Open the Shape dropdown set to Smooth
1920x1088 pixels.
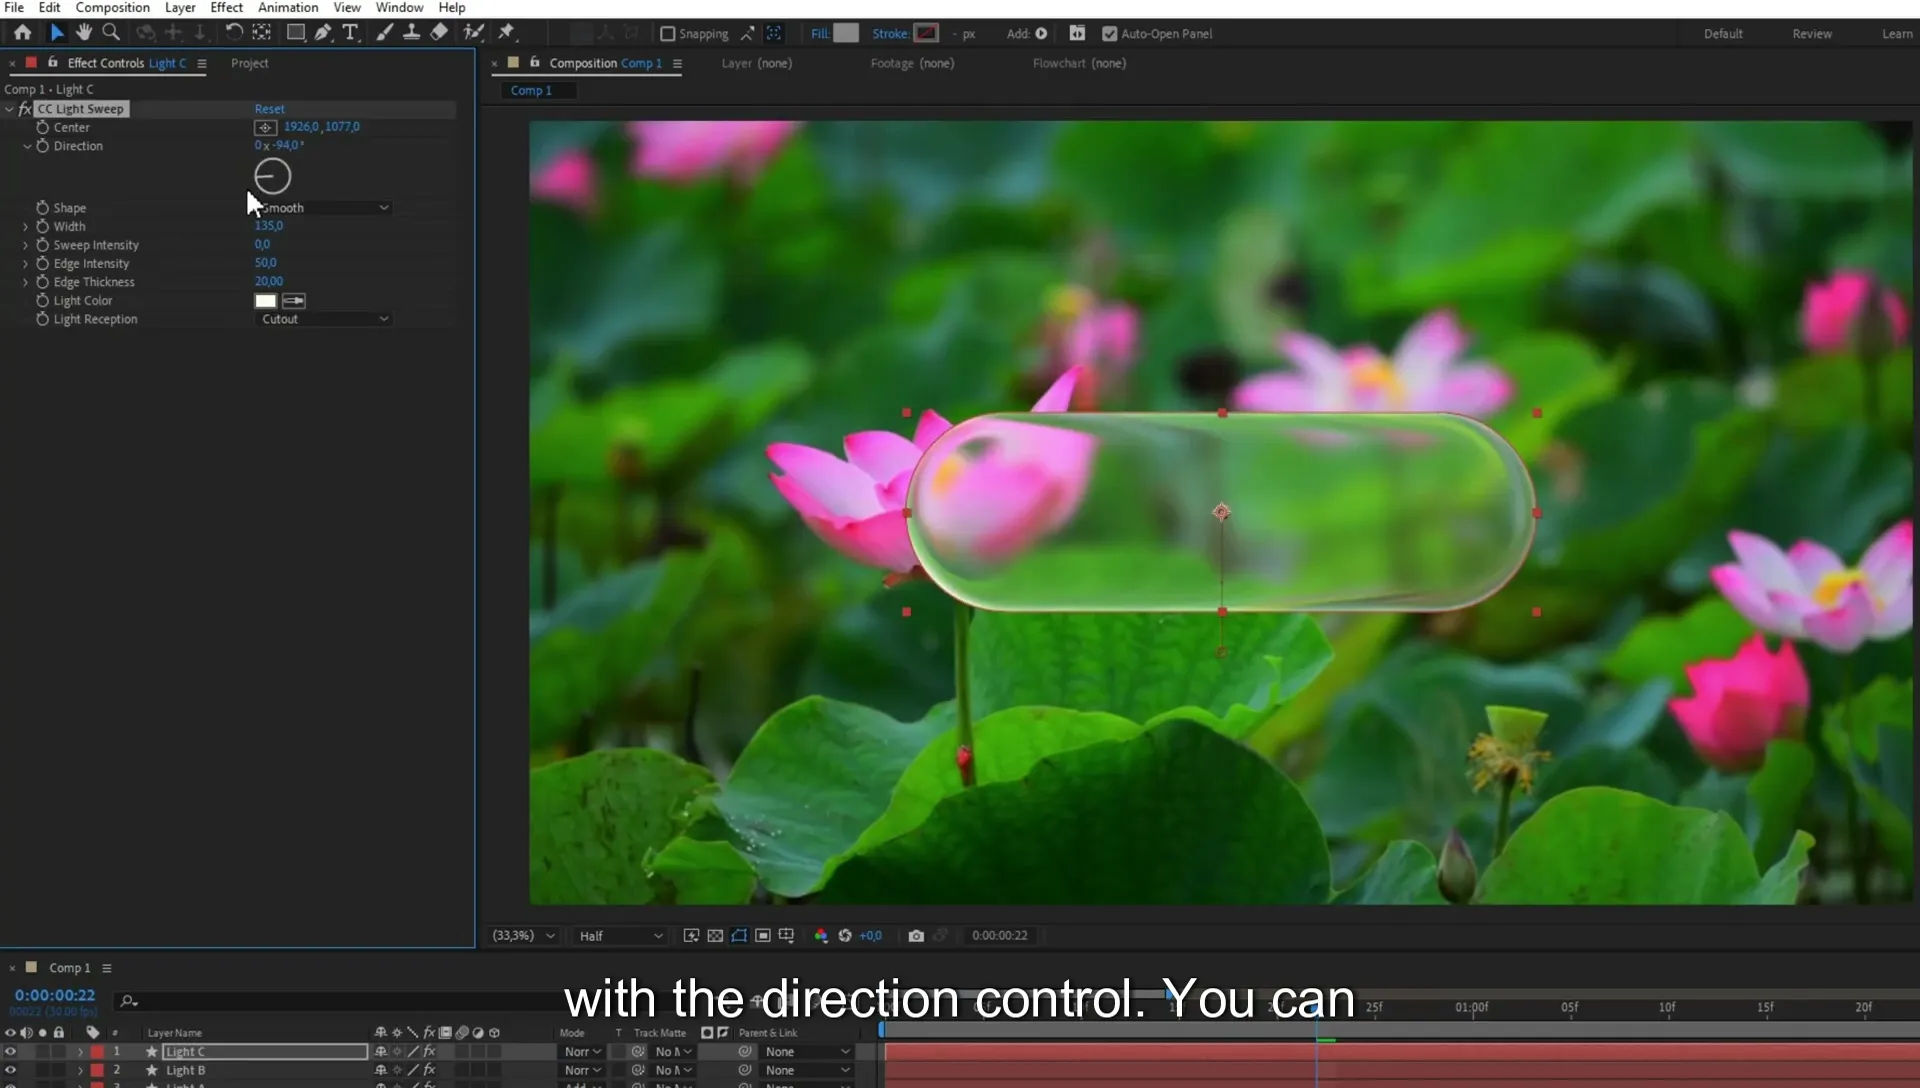pos(322,207)
